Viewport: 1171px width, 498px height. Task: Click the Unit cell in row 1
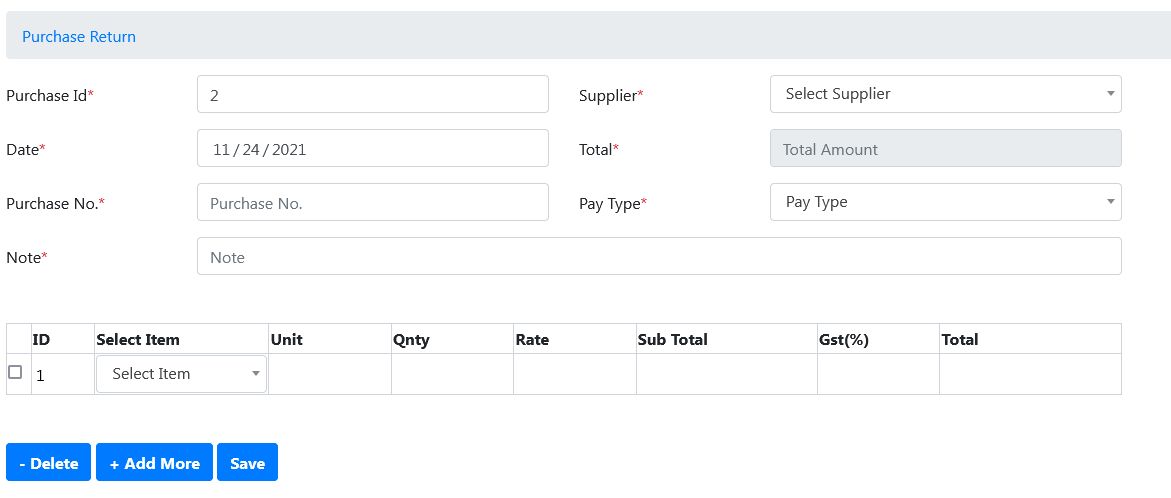[x=329, y=374]
